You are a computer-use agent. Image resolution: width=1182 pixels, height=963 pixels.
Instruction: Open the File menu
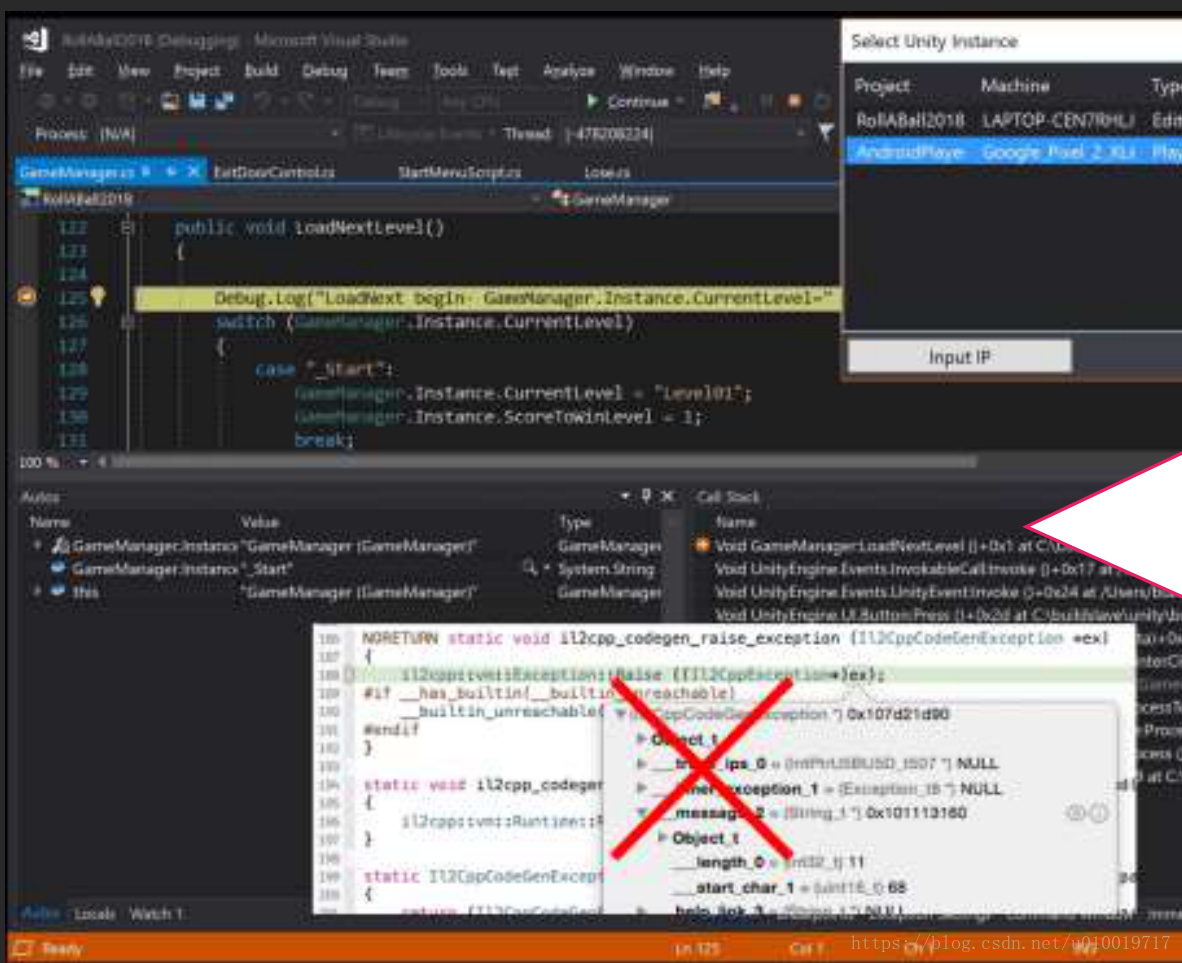pos(31,71)
